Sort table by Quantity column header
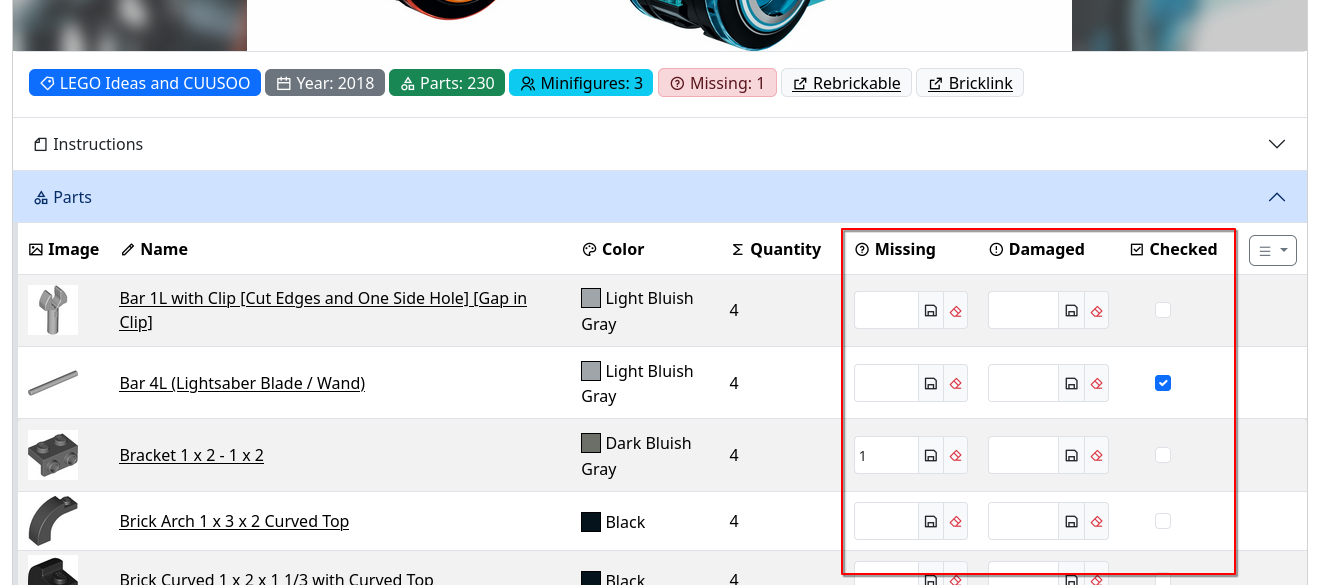 click(x=776, y=249)
